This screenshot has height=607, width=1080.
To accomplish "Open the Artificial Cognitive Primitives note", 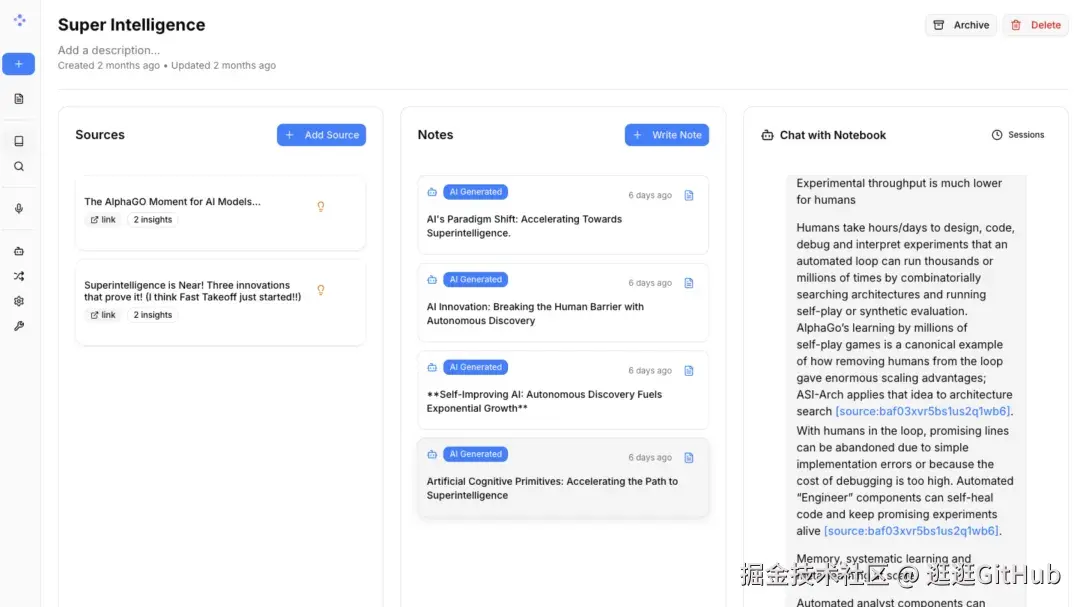I will [552, 488].
